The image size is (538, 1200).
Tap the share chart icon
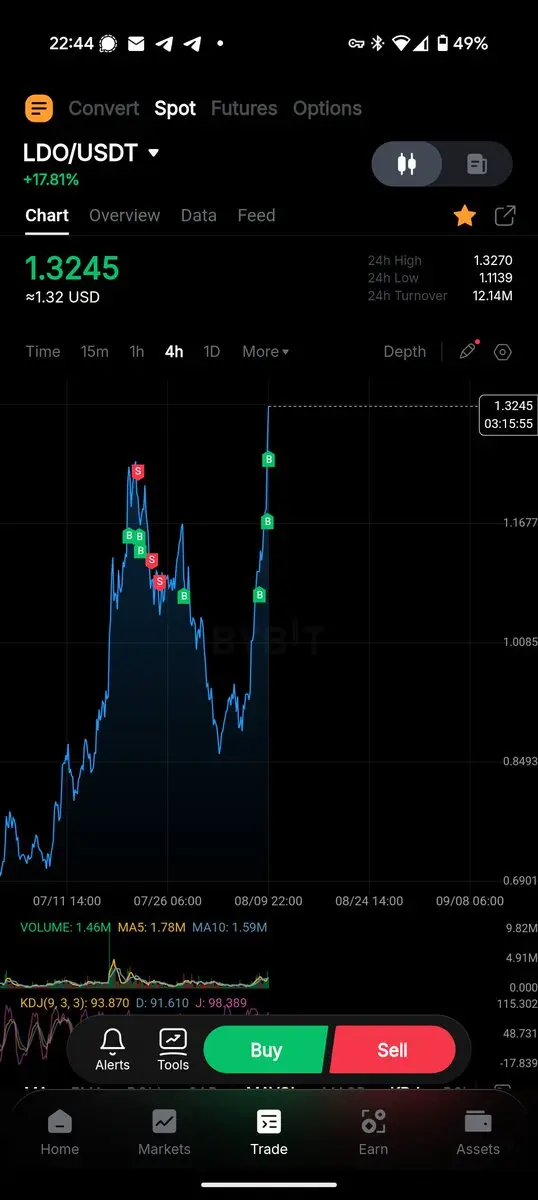coord(505,216)
